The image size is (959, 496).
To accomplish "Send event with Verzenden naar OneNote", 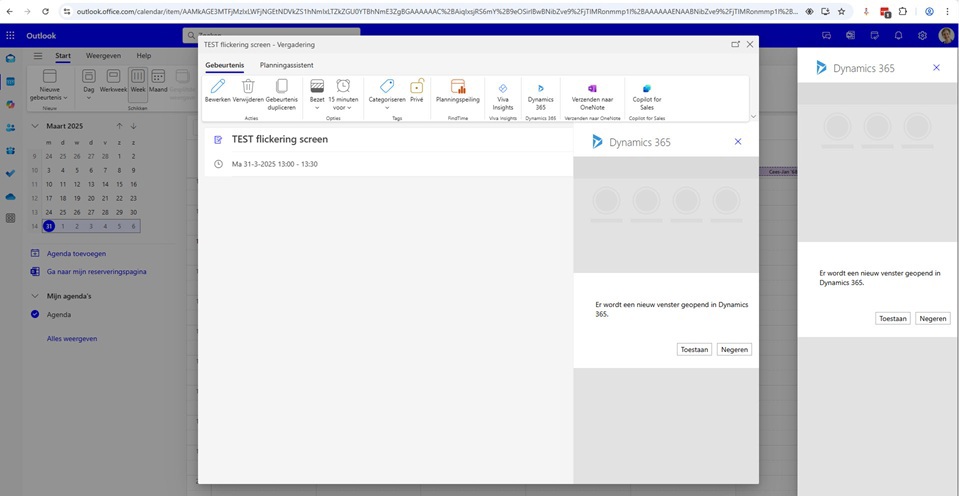I will [x=592, y=97].
